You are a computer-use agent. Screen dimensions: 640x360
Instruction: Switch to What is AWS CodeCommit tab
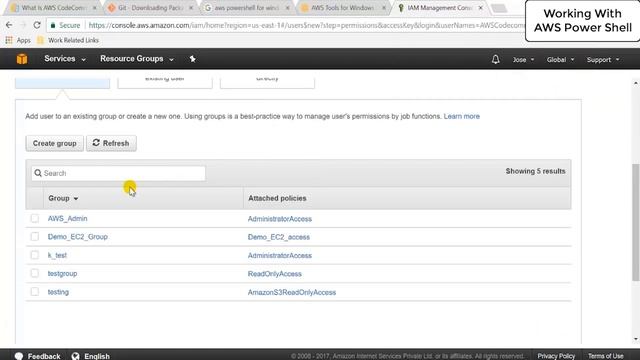[x=52, y=8]
